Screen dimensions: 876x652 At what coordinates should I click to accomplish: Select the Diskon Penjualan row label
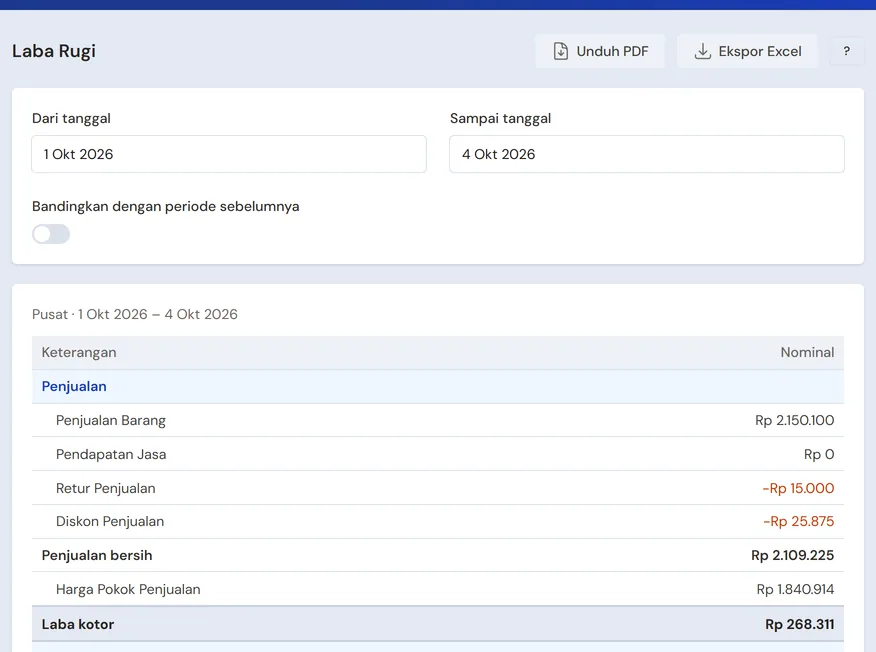coord(110,521)
